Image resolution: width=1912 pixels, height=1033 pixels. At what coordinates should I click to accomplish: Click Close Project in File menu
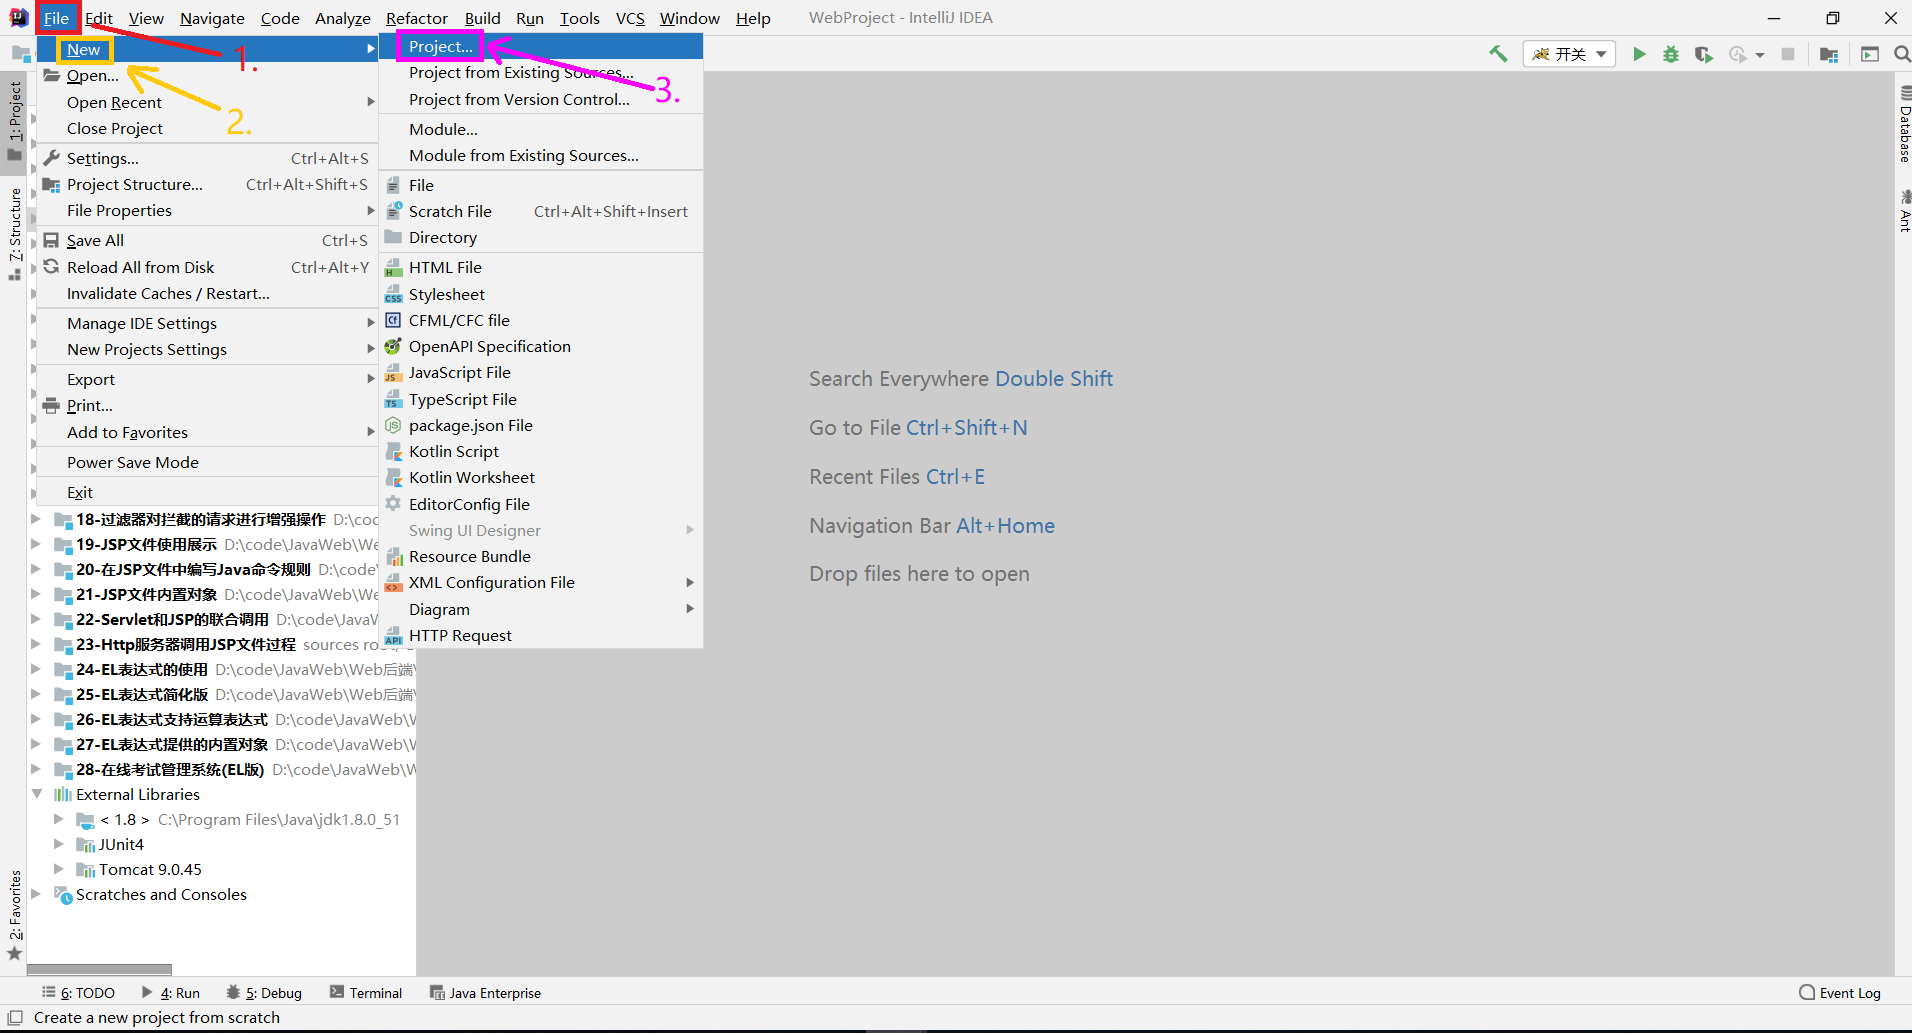coord(207,128)
